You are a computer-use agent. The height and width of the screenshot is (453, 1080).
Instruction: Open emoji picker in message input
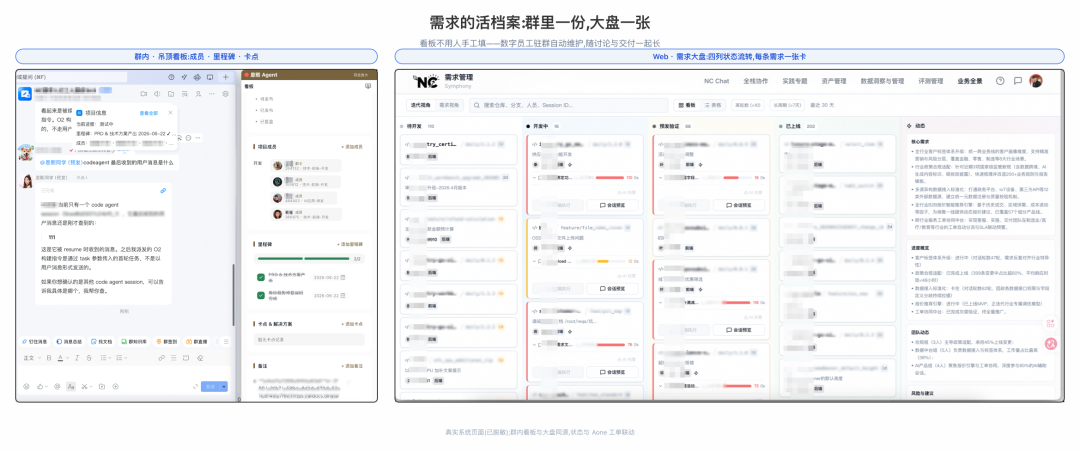(x=26, y=386)
